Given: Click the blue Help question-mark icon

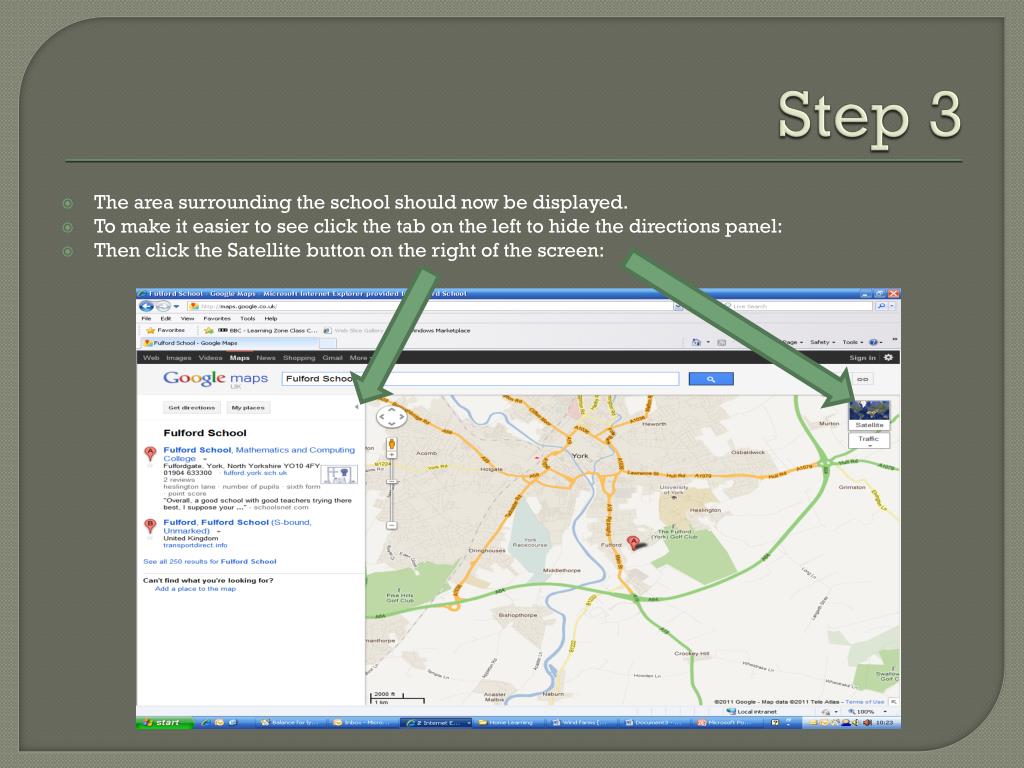Looking at the screenshot, I should click(873, 342).
